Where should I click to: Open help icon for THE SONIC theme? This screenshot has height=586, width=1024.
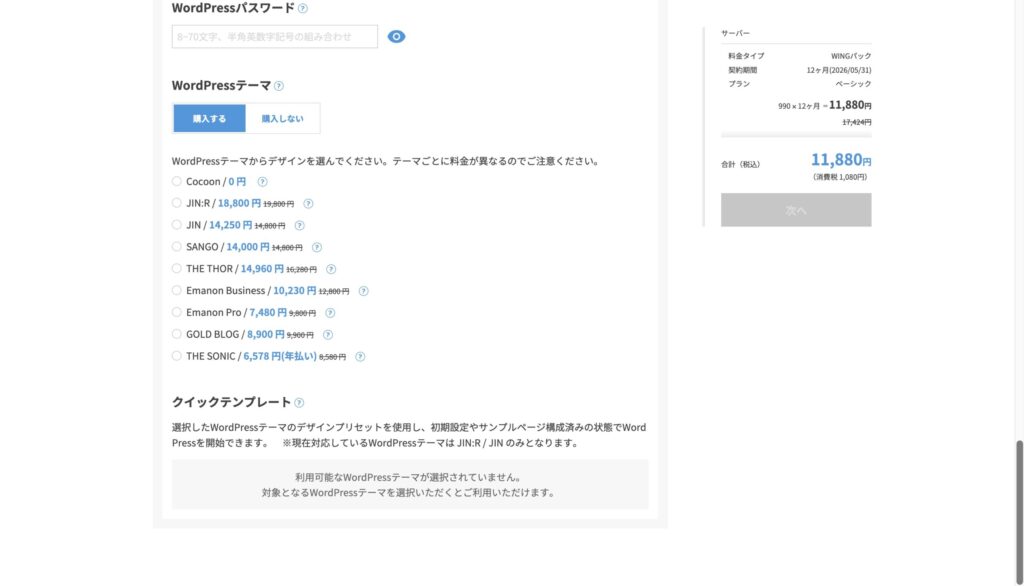(360, 357)
